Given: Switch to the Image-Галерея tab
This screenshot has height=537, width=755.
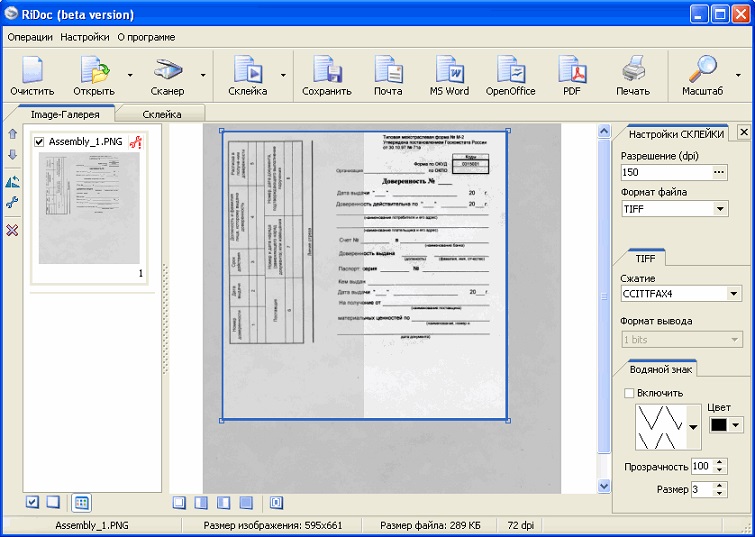Looking at the screenshot, I should pyautogui.click(x=65, y=114).
